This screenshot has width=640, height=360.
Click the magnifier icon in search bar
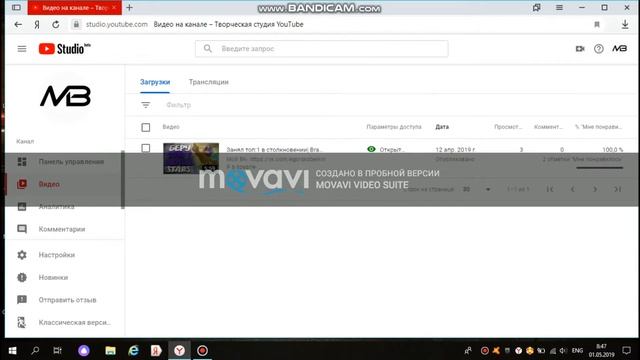tap(208, 49)
